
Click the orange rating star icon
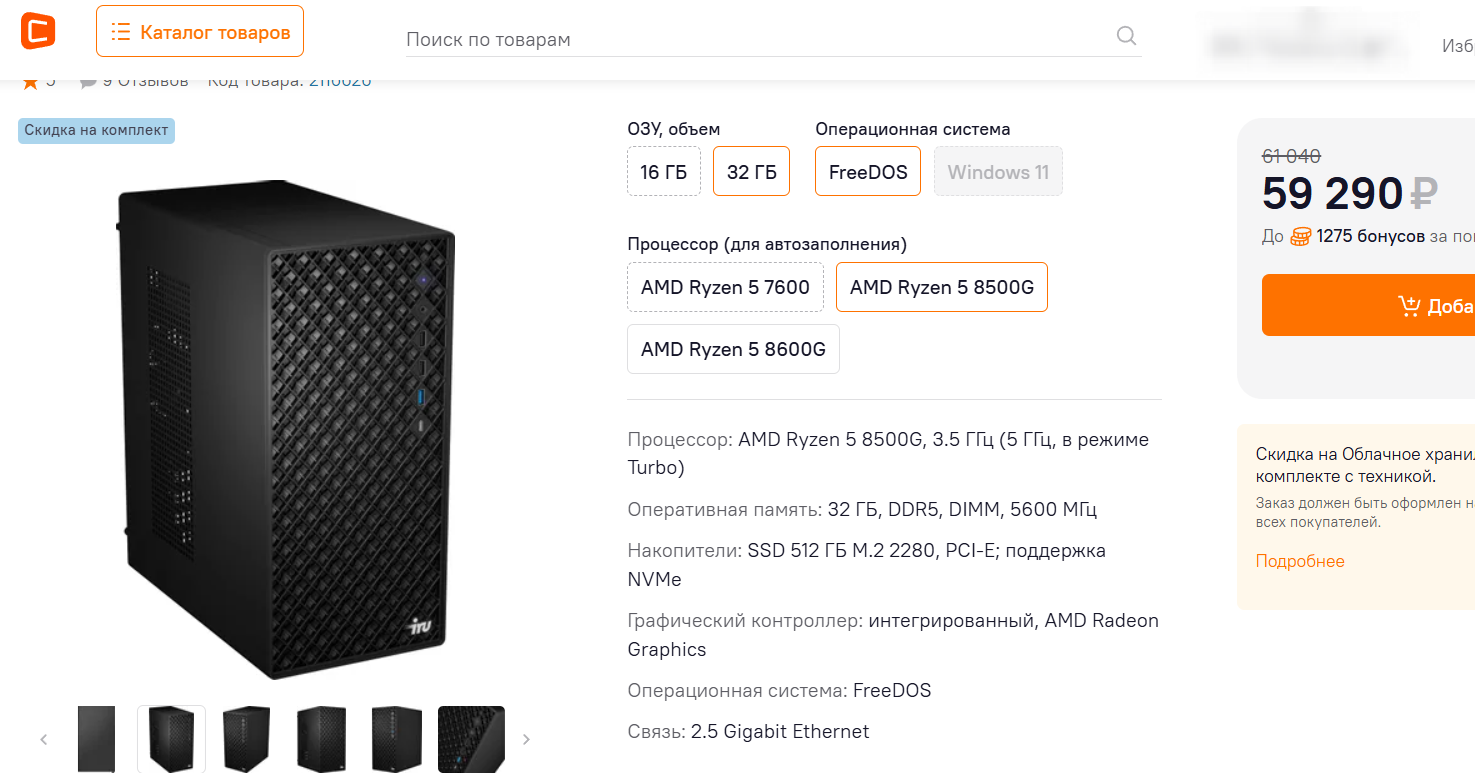coord(30,82)
